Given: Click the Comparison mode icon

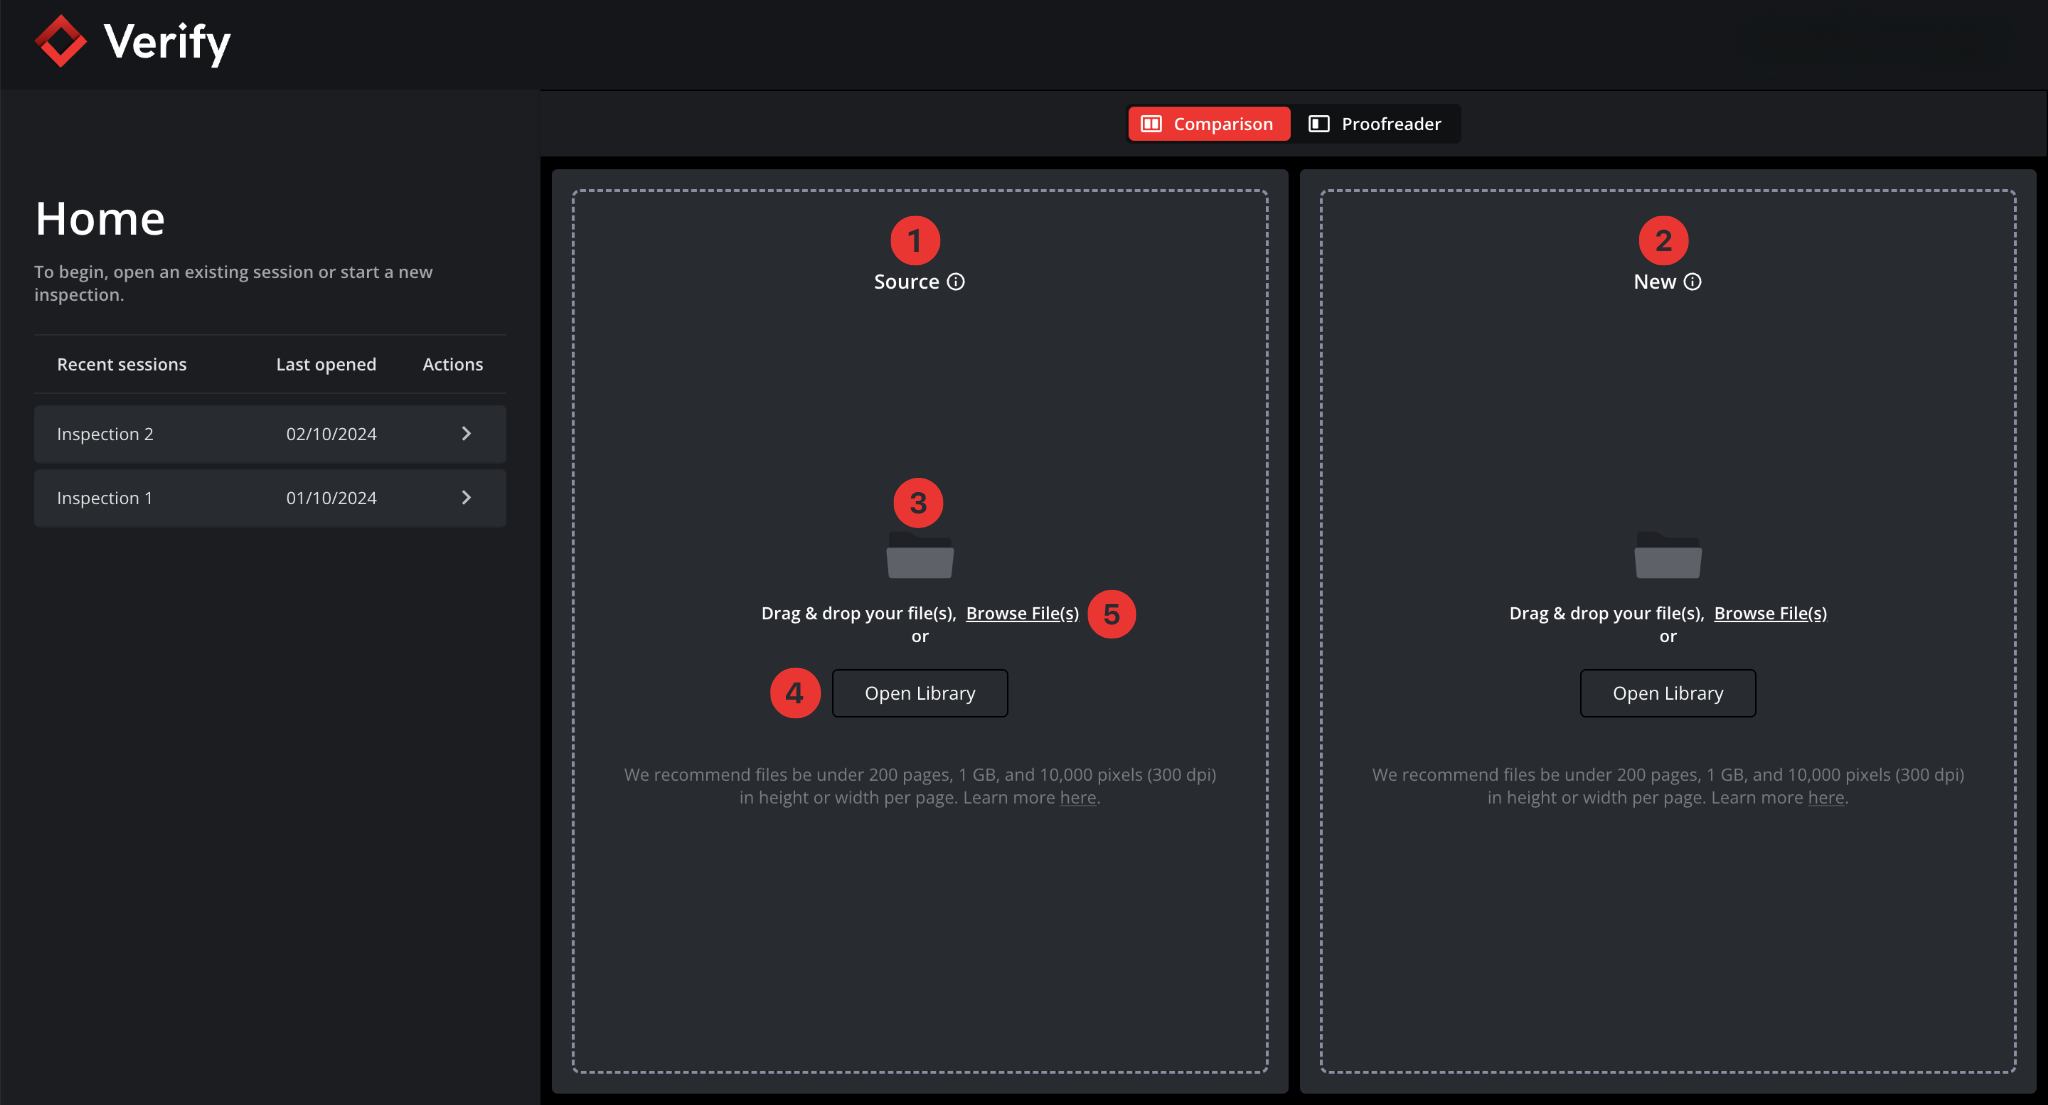Looking at the screenshot, I should 1152,124.
